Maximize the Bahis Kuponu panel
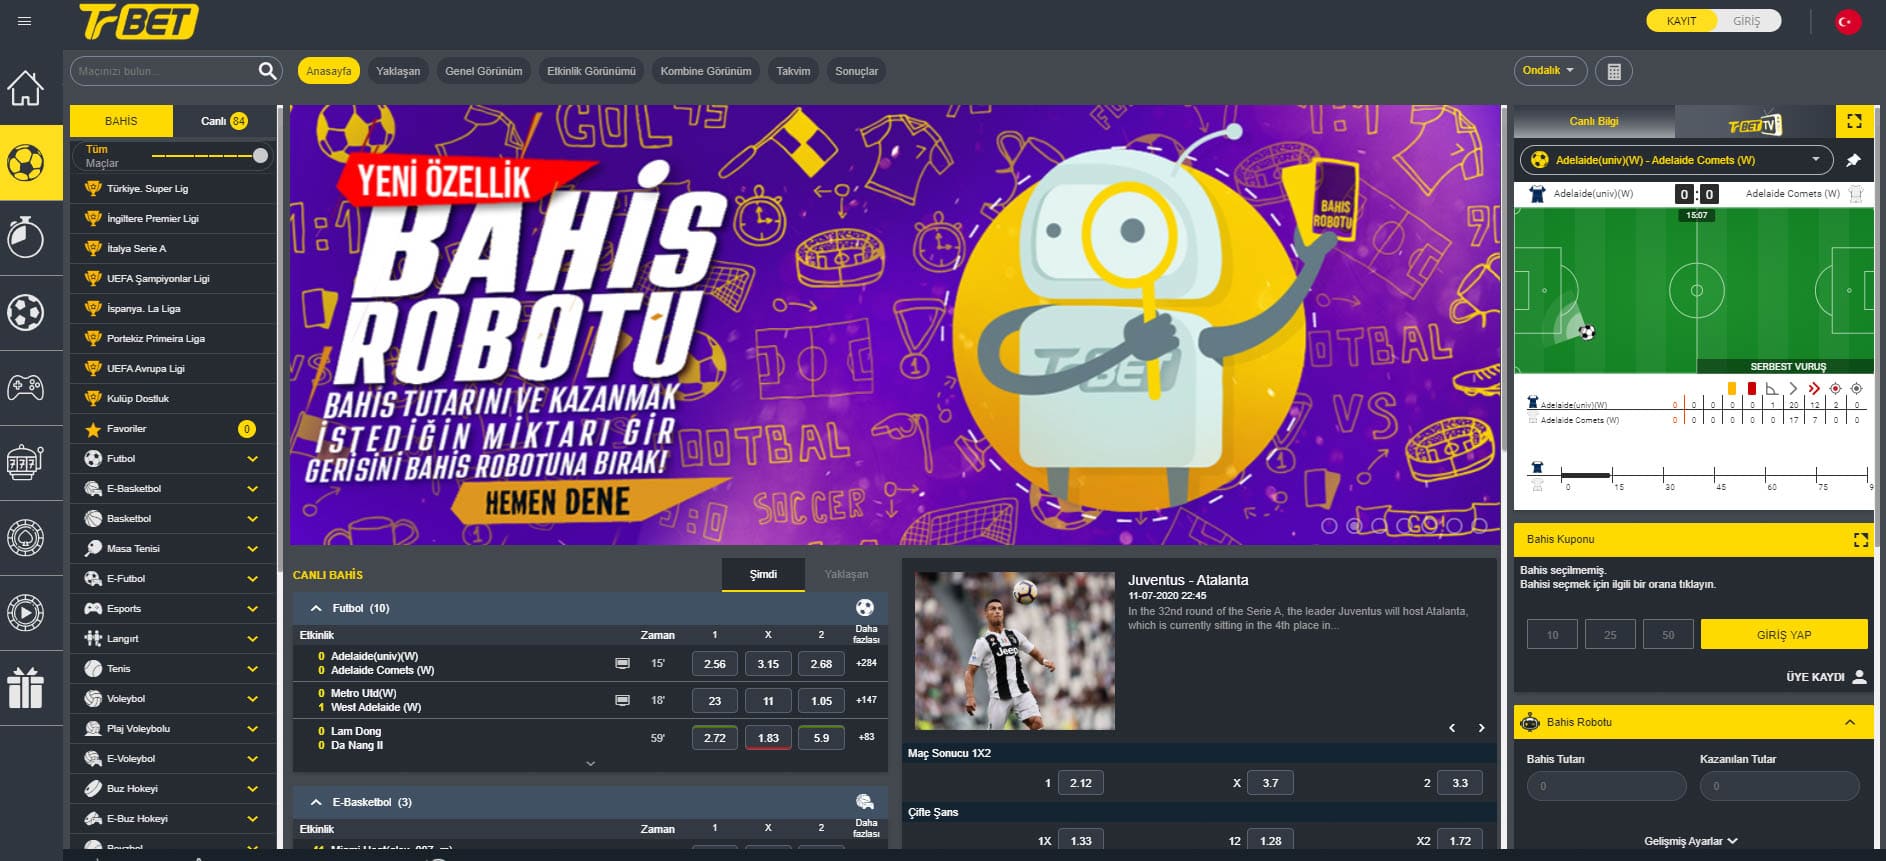Viewport: 1886px width, 861px height. coord(1860,540)
